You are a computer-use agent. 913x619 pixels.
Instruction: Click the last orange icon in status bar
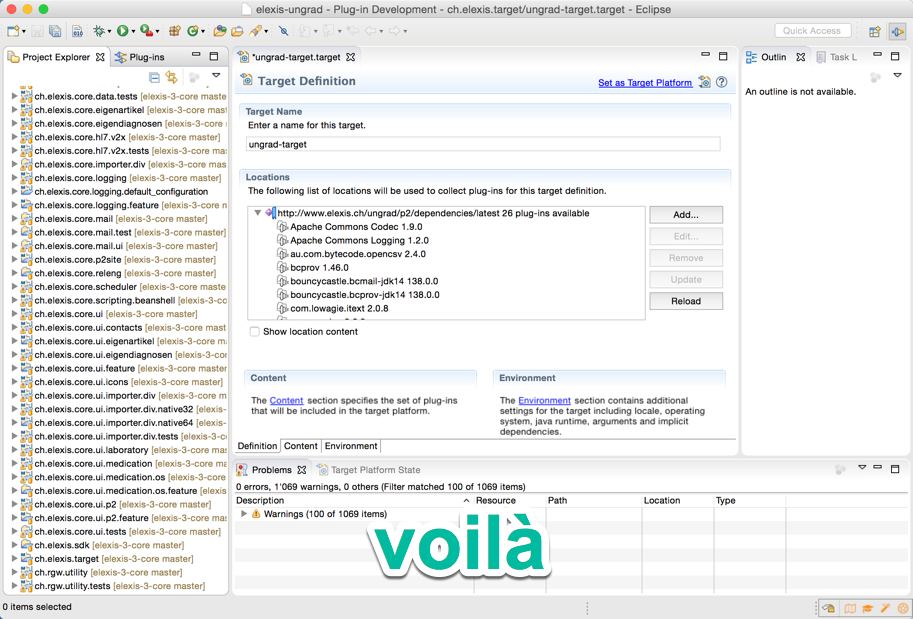903,608
